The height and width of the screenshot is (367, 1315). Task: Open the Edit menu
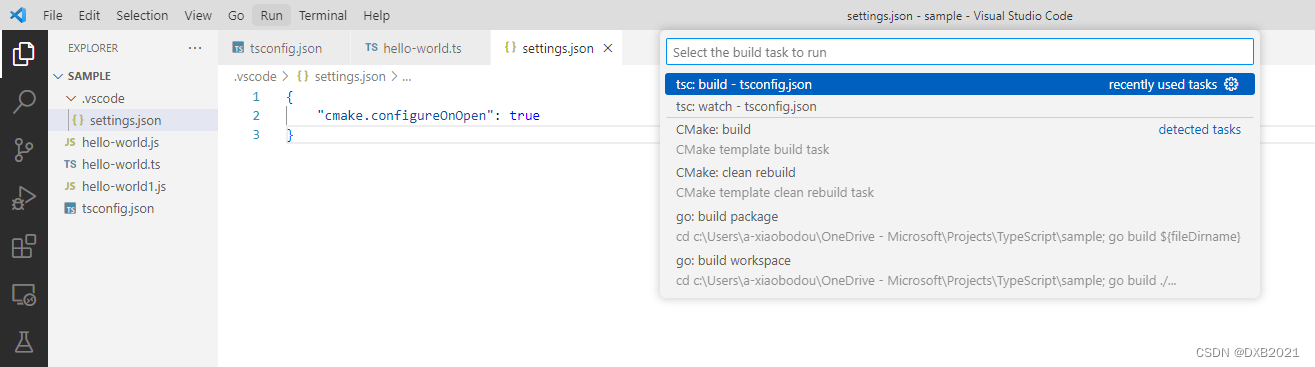pyautogui.click(x=89, y=16)
